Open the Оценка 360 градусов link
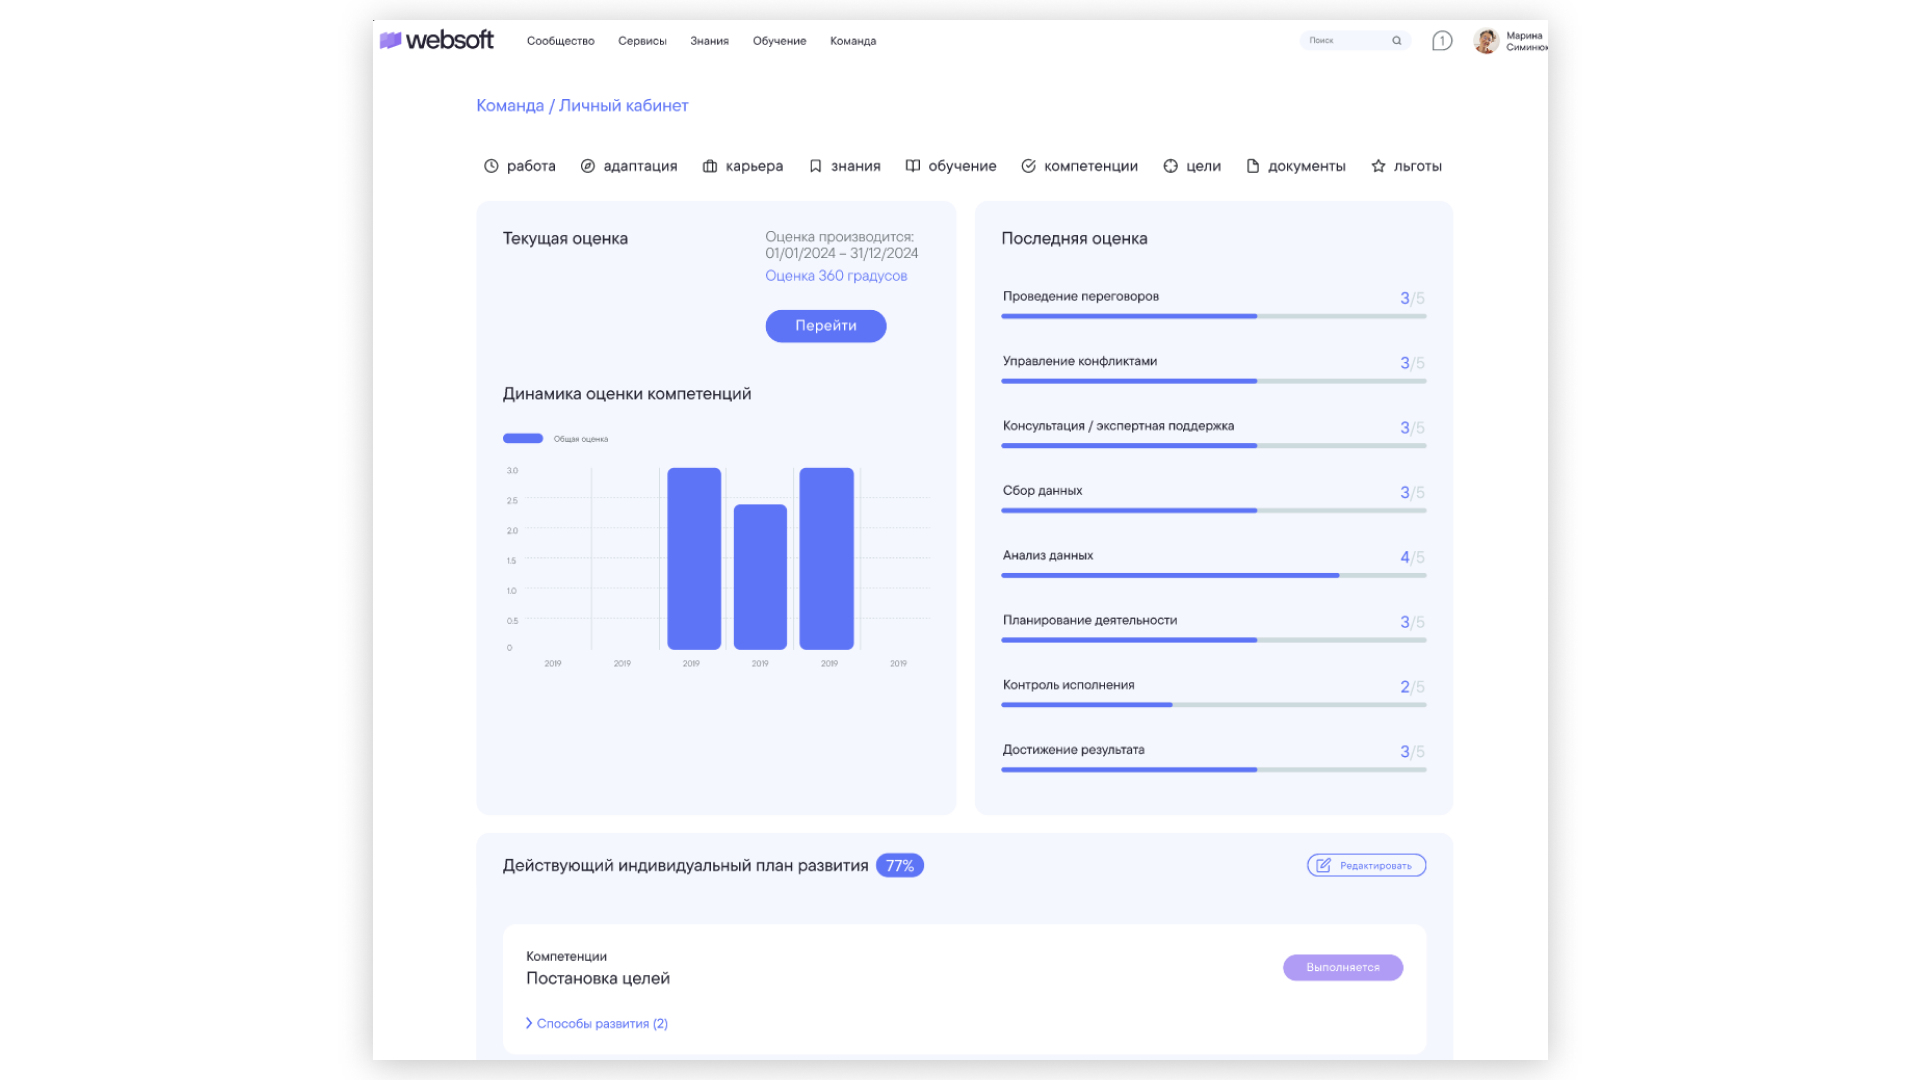The width and height of the screenshot is (1920, 1080). pyautogui.click(x=836, y=276)
